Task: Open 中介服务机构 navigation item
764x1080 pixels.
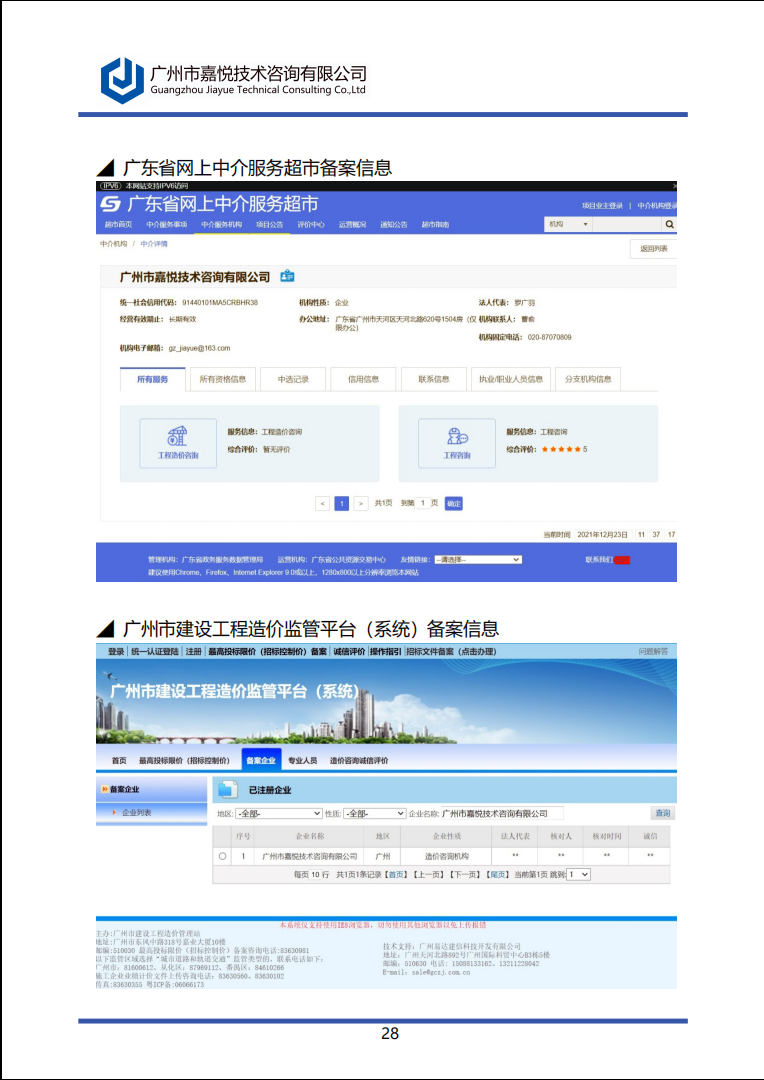Action: point(222,225)
